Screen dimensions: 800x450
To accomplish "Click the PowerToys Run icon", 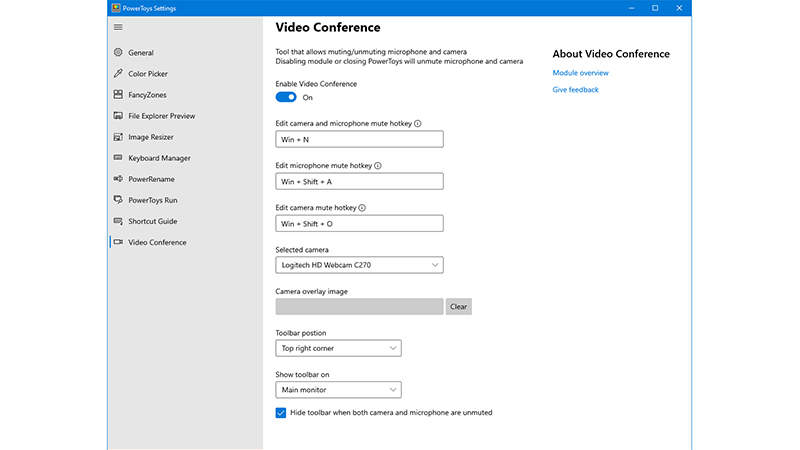I will click(118, 199).
